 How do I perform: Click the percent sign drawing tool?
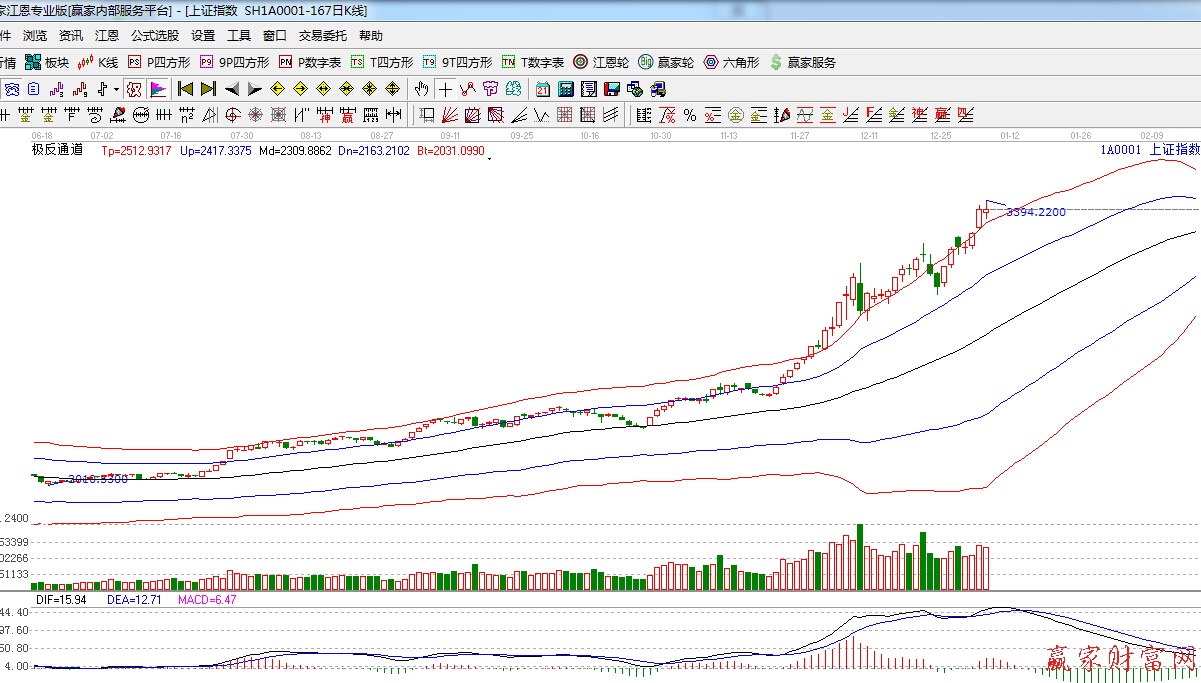point(689,114)
